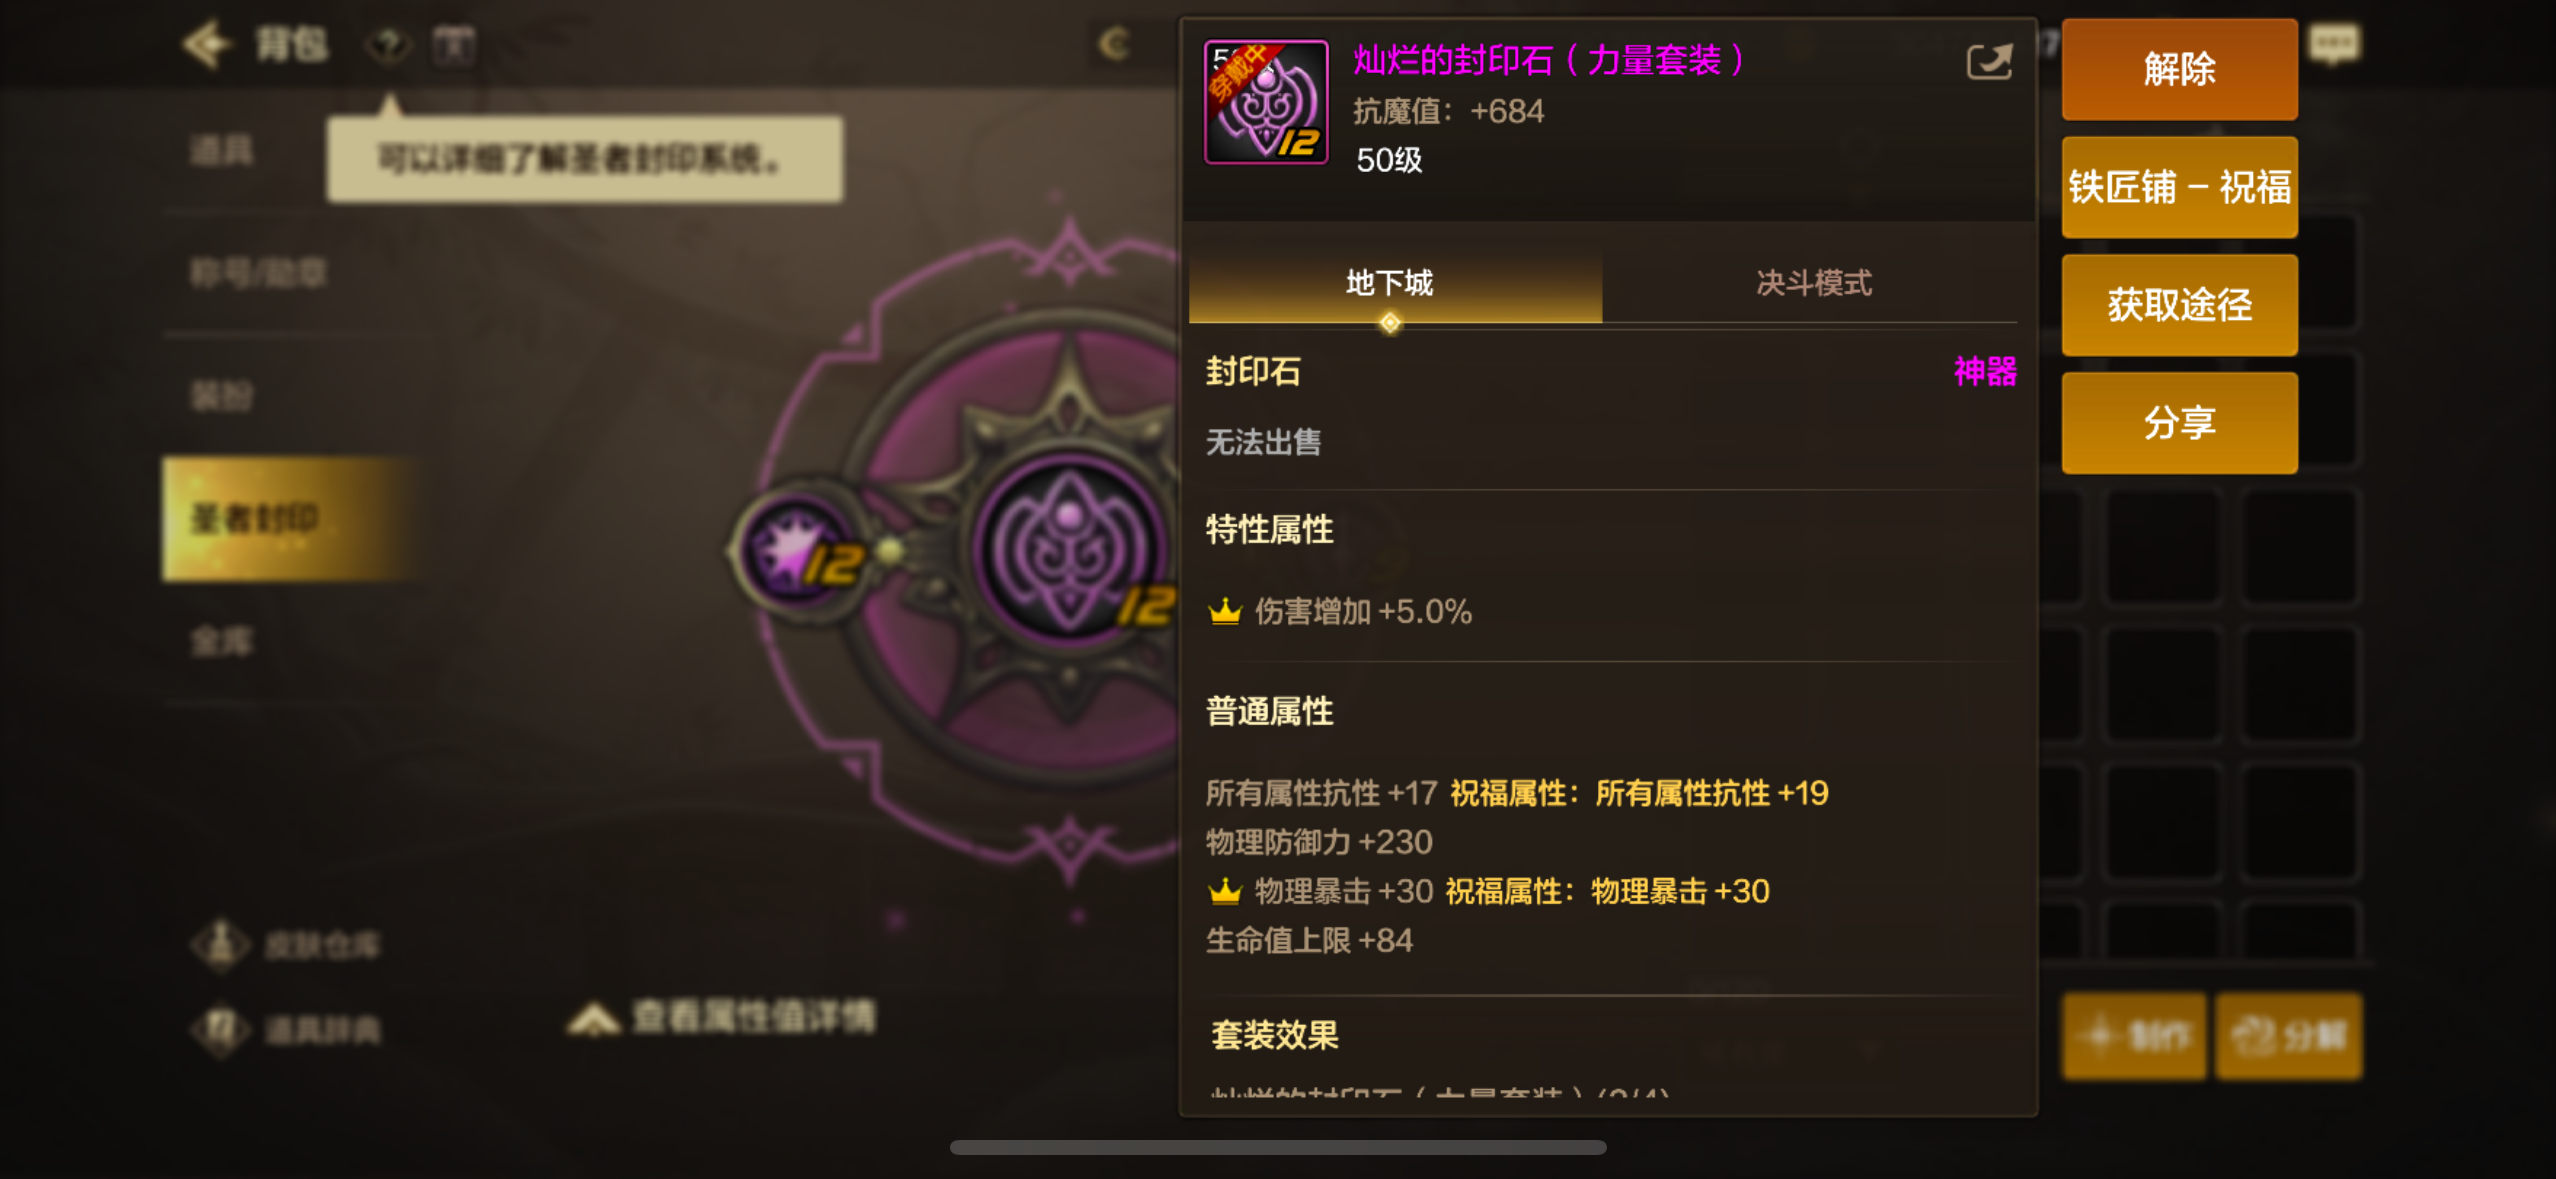Viewport: 2556px width, 1179px height.
Task: Click the crescent moon icon near top
Action: click(x=1114, y=44)
